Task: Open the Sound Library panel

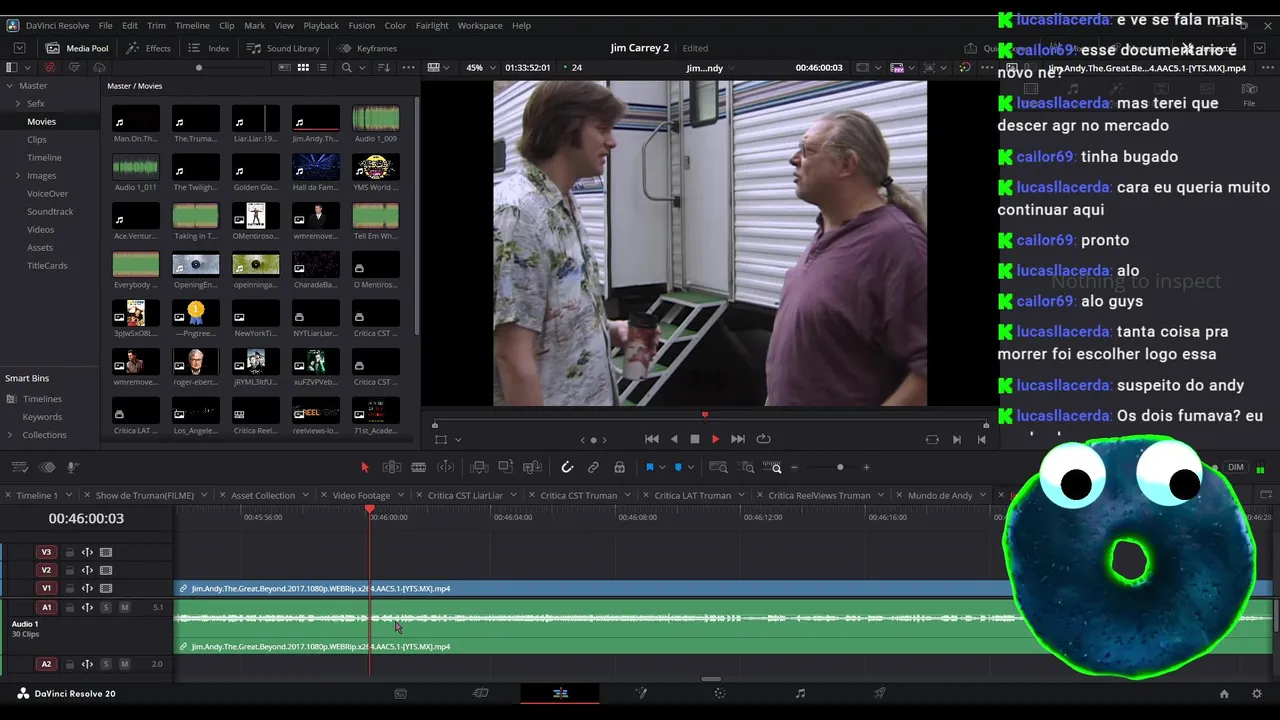Action: (283, 48)
